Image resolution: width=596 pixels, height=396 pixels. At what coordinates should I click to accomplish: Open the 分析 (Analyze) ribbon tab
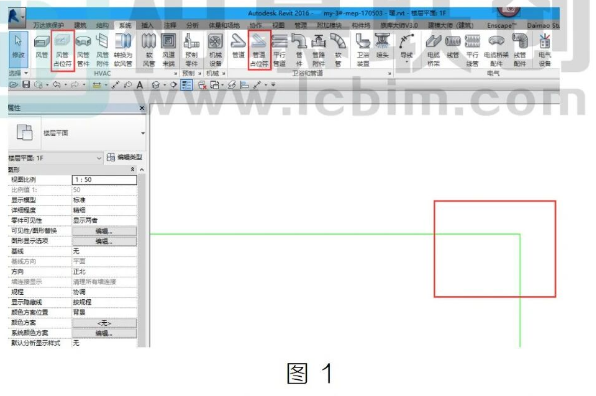click(192, 25)
